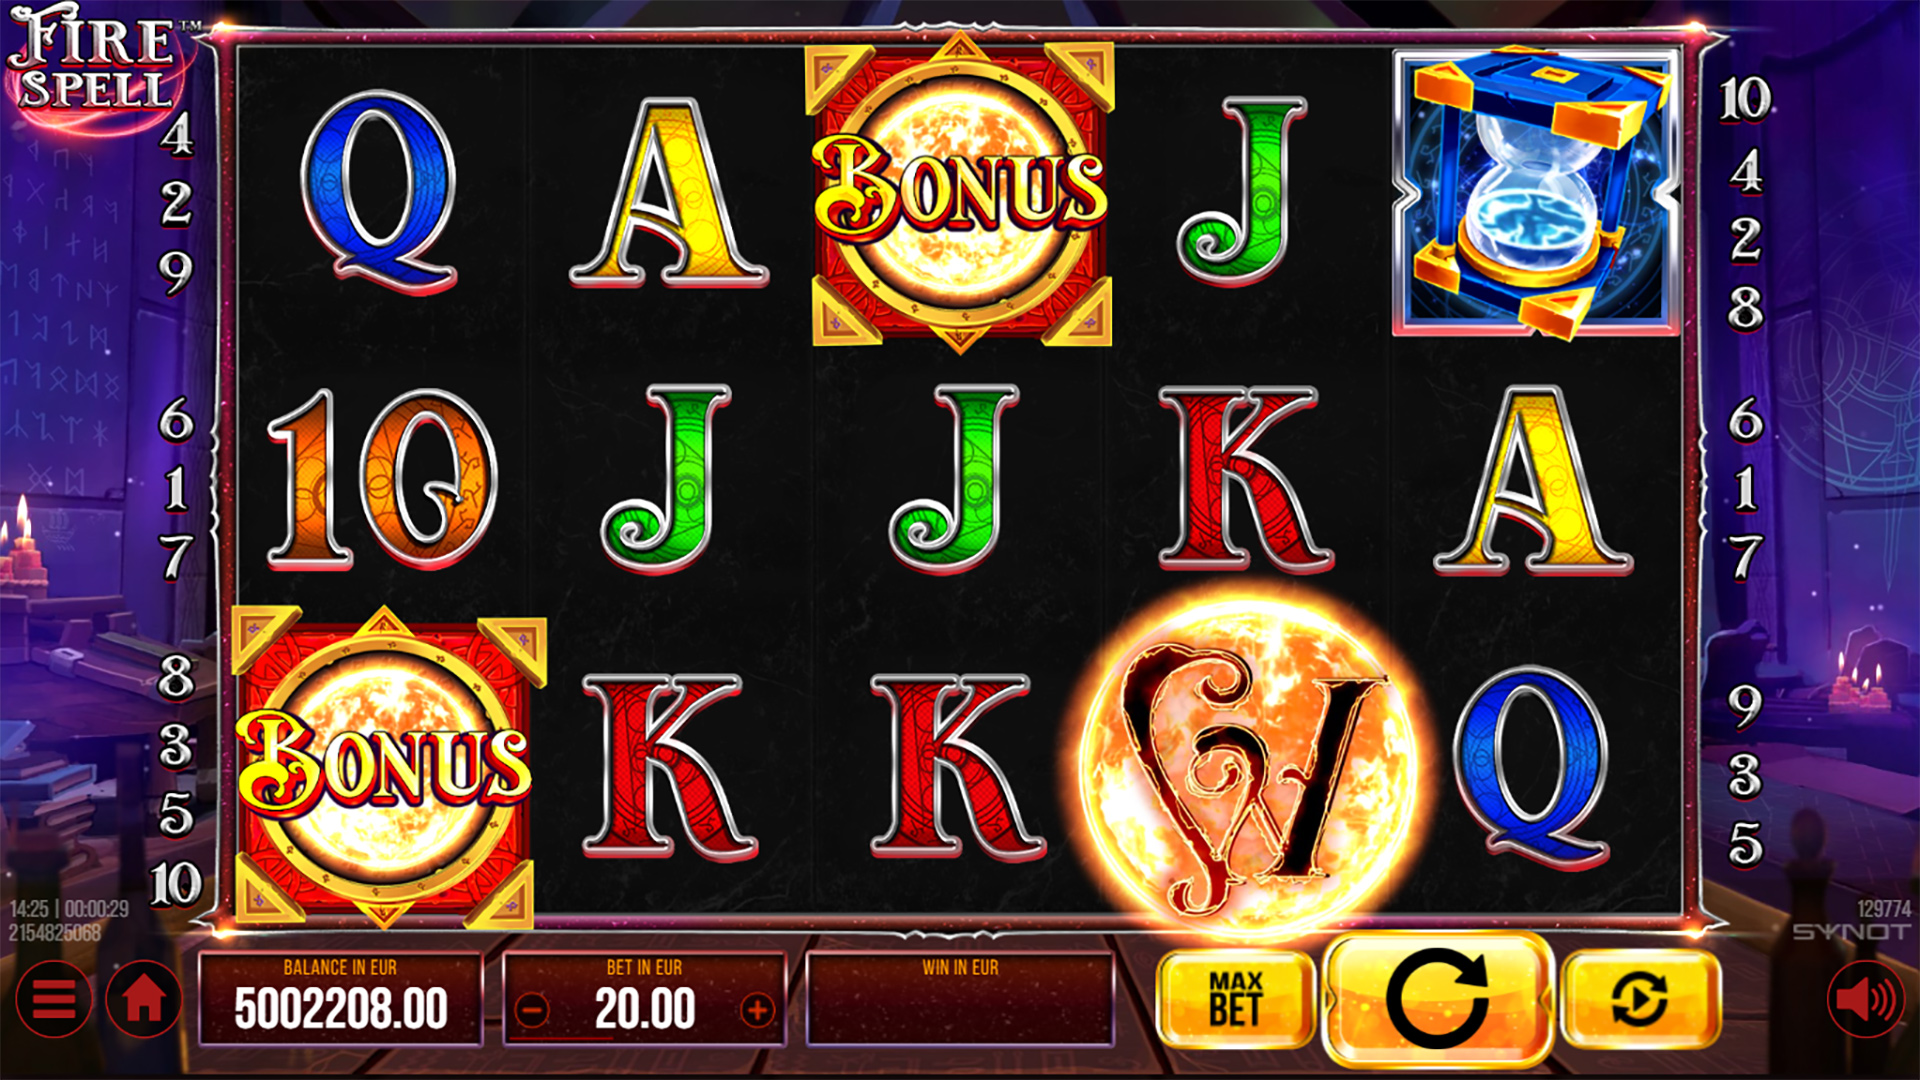Set the maximum bet with MAX BET
This screenshot has height=1080, width=1920.
click(x=1236, y=998)
